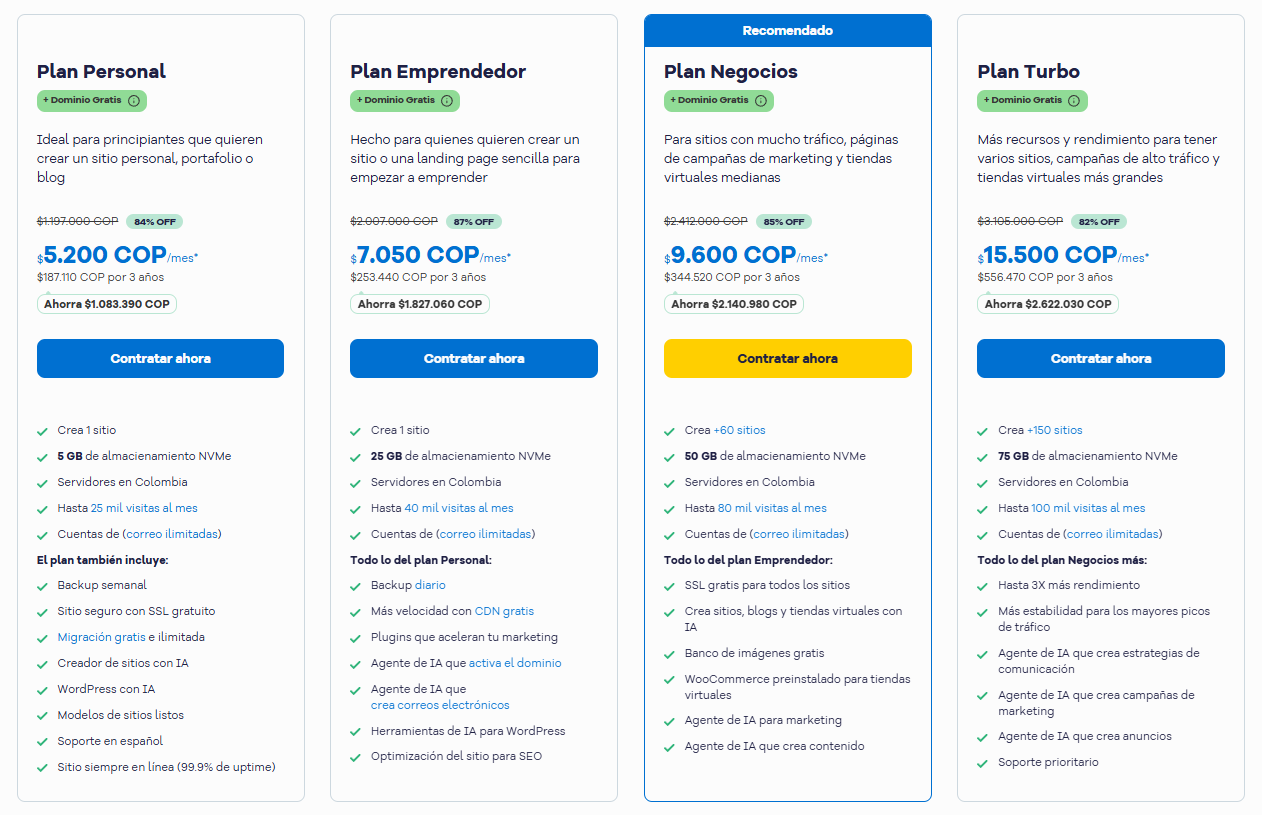
Task: Click the 'Plan Turbo' heading
Action: pyautogui.click(x=1027, y=71)
